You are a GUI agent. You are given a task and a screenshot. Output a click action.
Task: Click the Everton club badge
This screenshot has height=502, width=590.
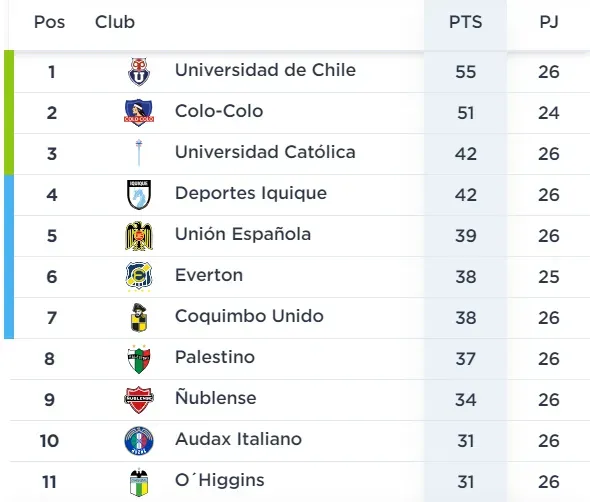(139, 277)
